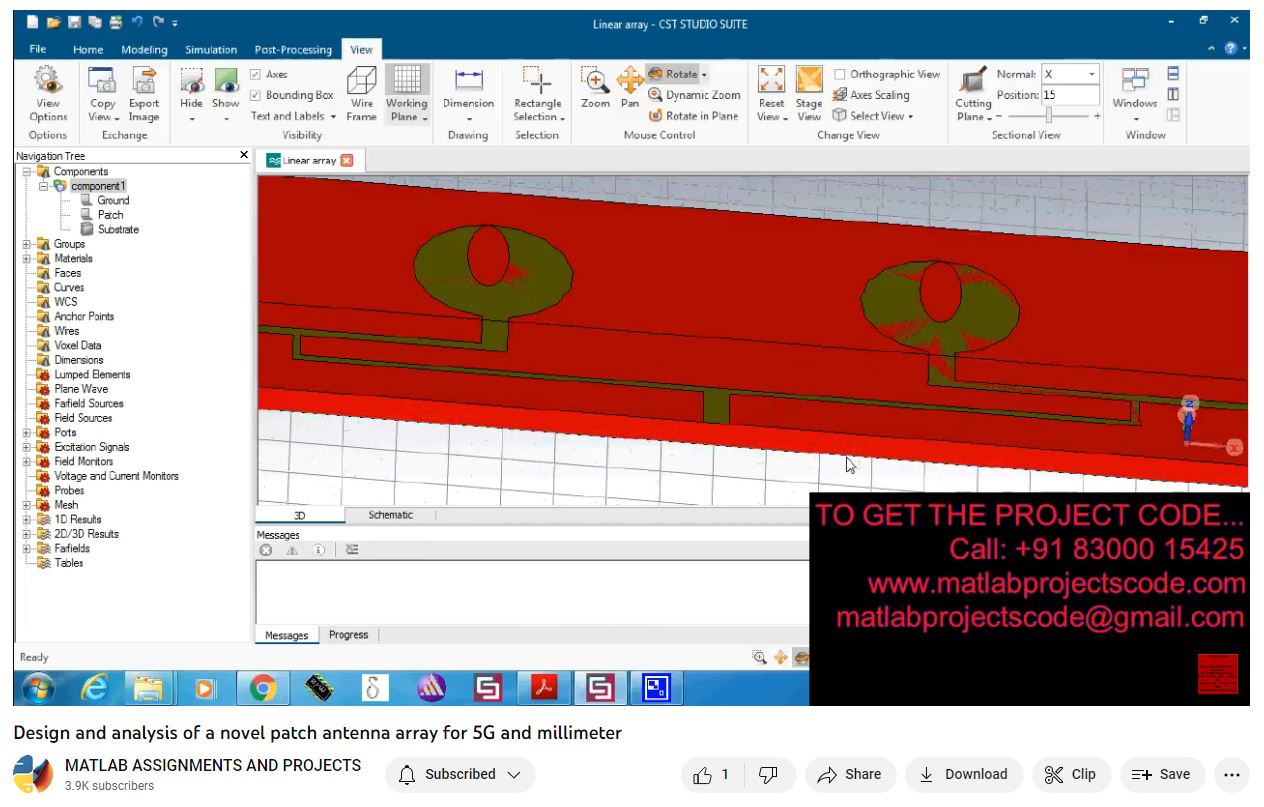The width and height of the screenshot is (1264, 807).
Task: Open the CST help question-mark icon
Action: (1231, 48)
